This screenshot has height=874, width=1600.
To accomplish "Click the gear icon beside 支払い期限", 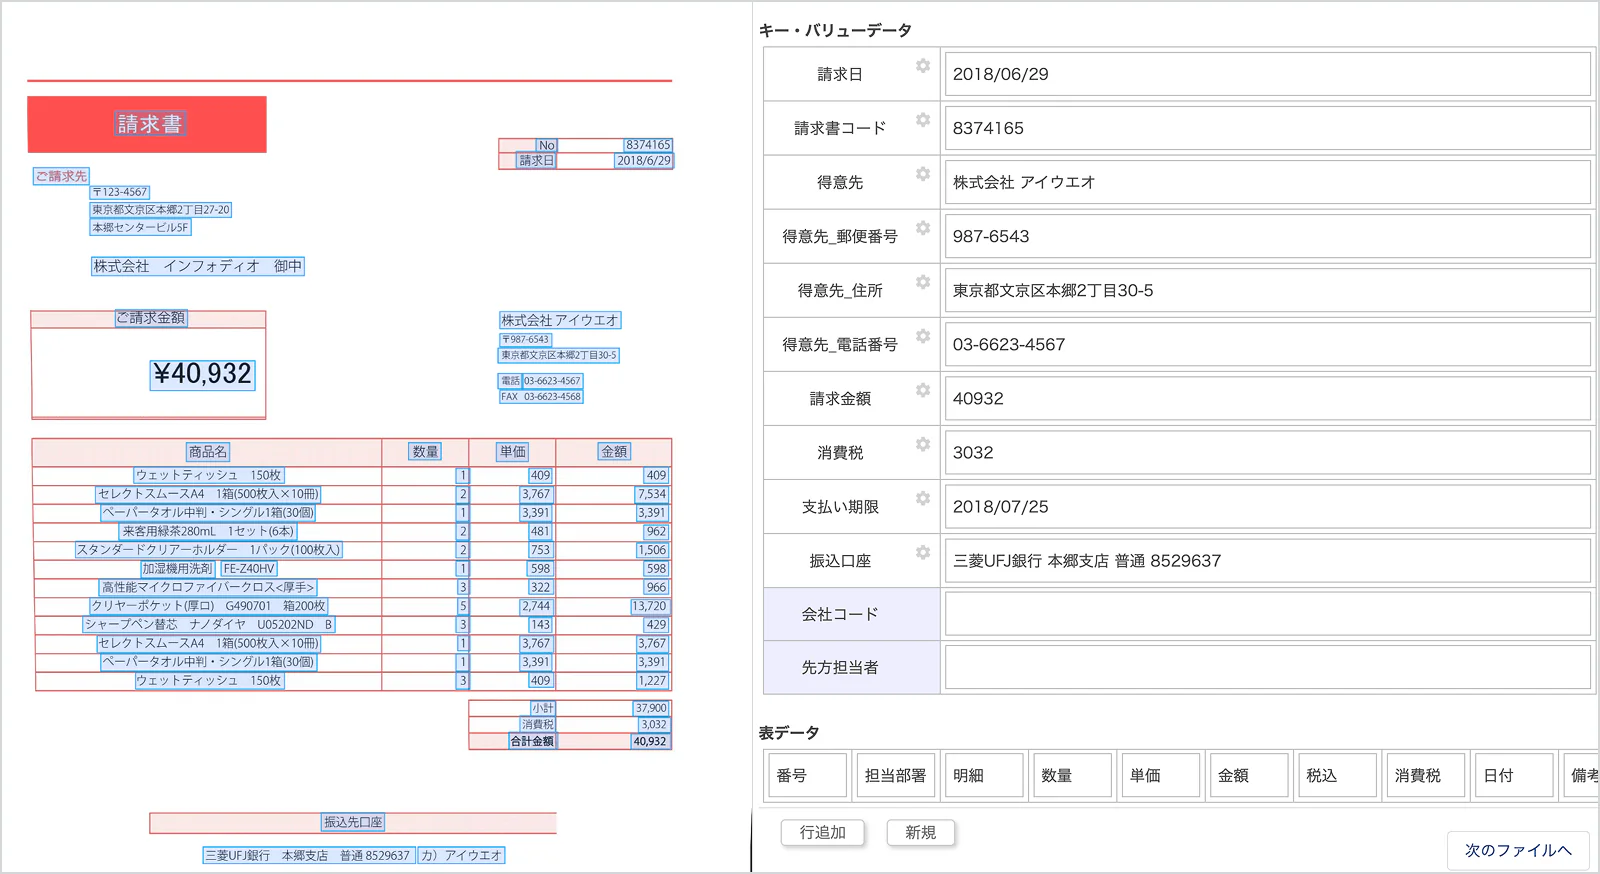I will point(922,498).
